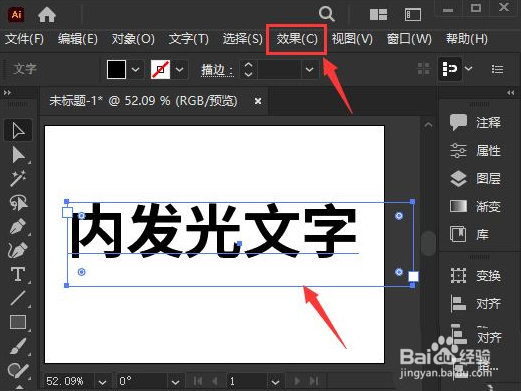Select the Line Segment tool

tap(18, 298)
